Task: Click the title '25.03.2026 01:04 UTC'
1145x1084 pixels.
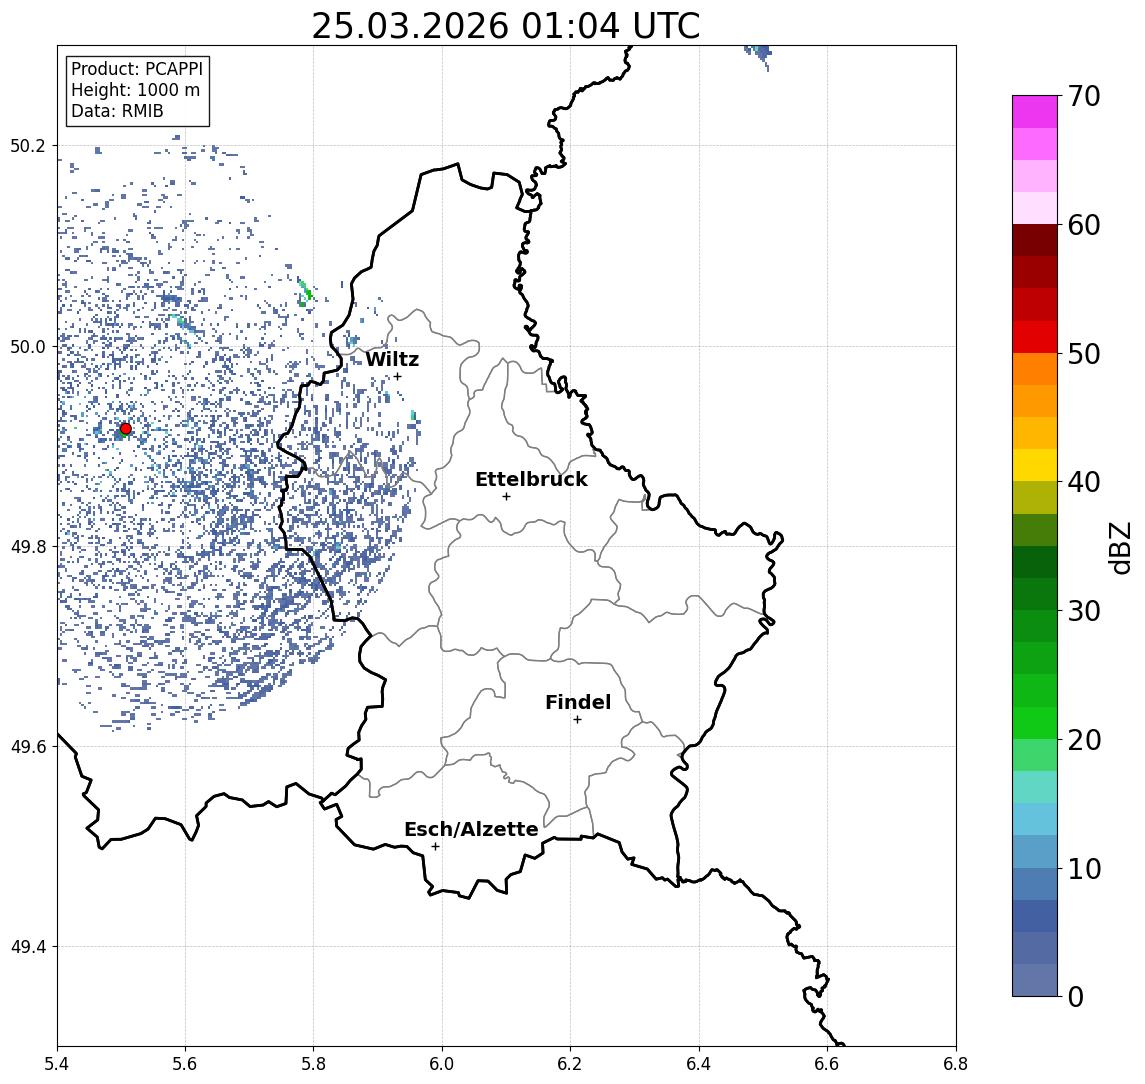Action: point(506,26)
